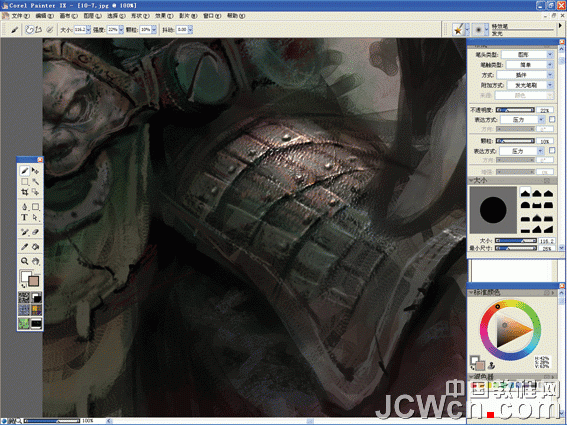The image size is (567, 425).
Task: Open the brush selector flyout arrow
Action: [x=560, y=26]
